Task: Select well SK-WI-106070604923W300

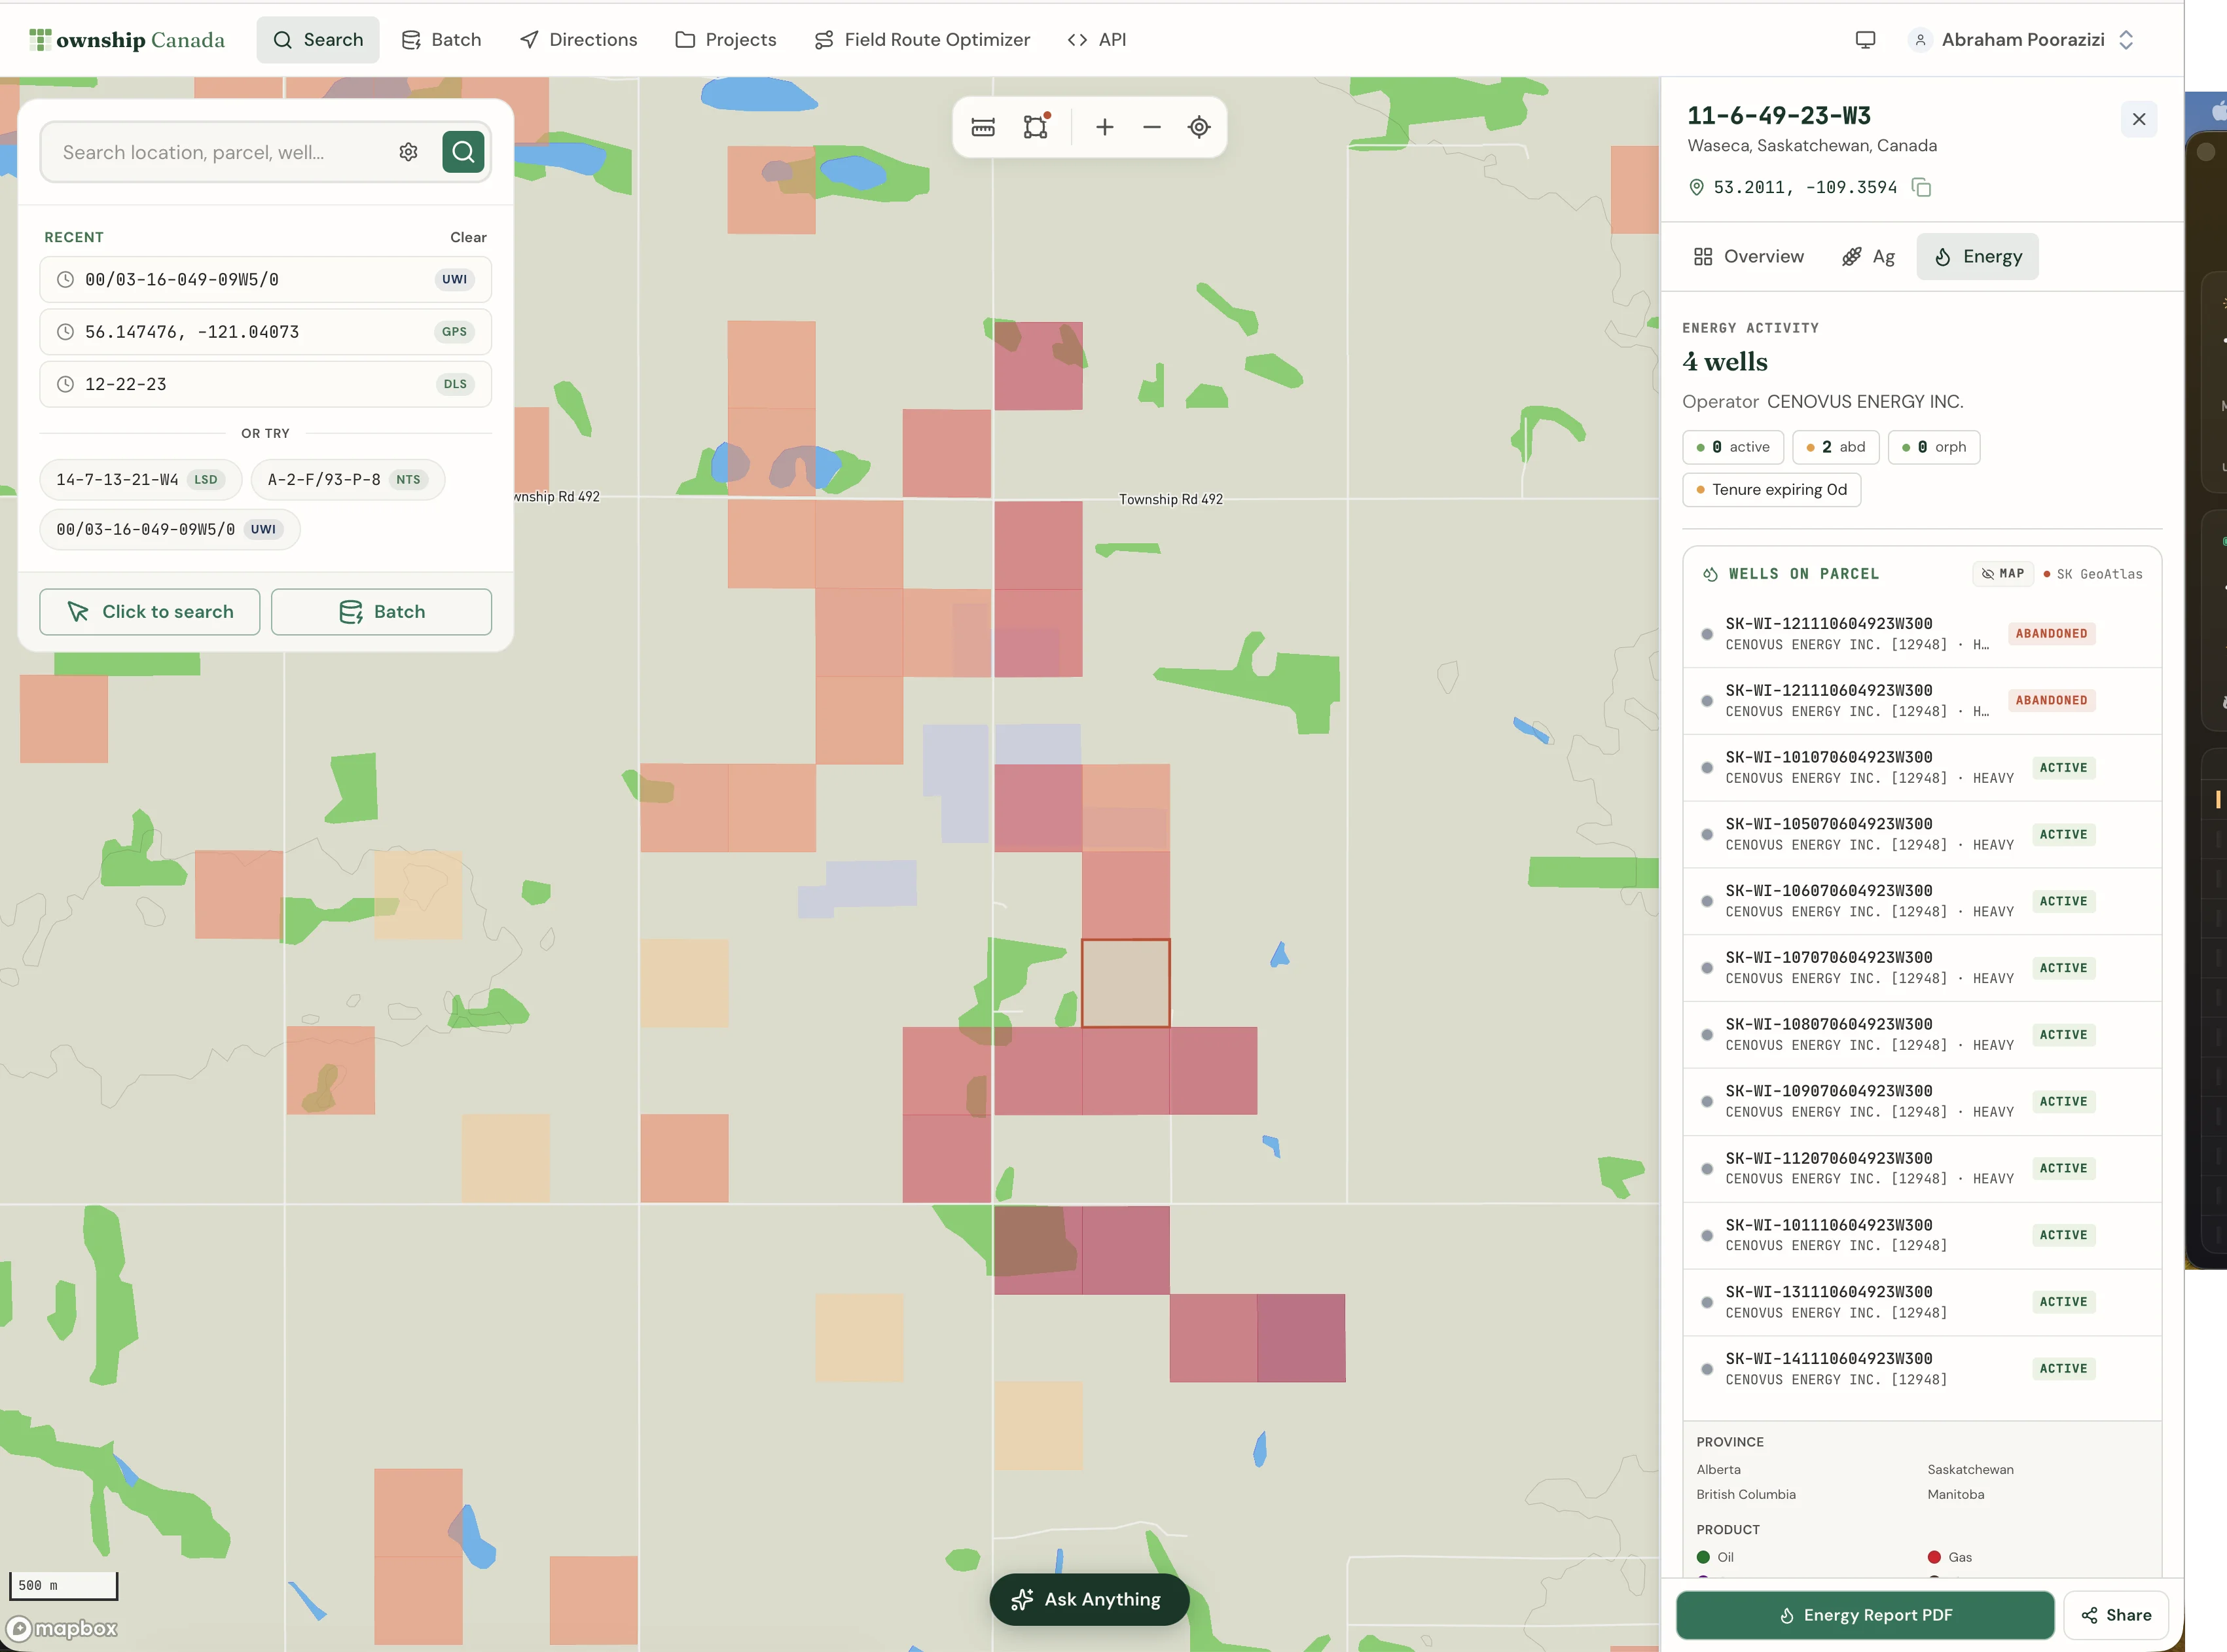Action: coord(1922,901)
